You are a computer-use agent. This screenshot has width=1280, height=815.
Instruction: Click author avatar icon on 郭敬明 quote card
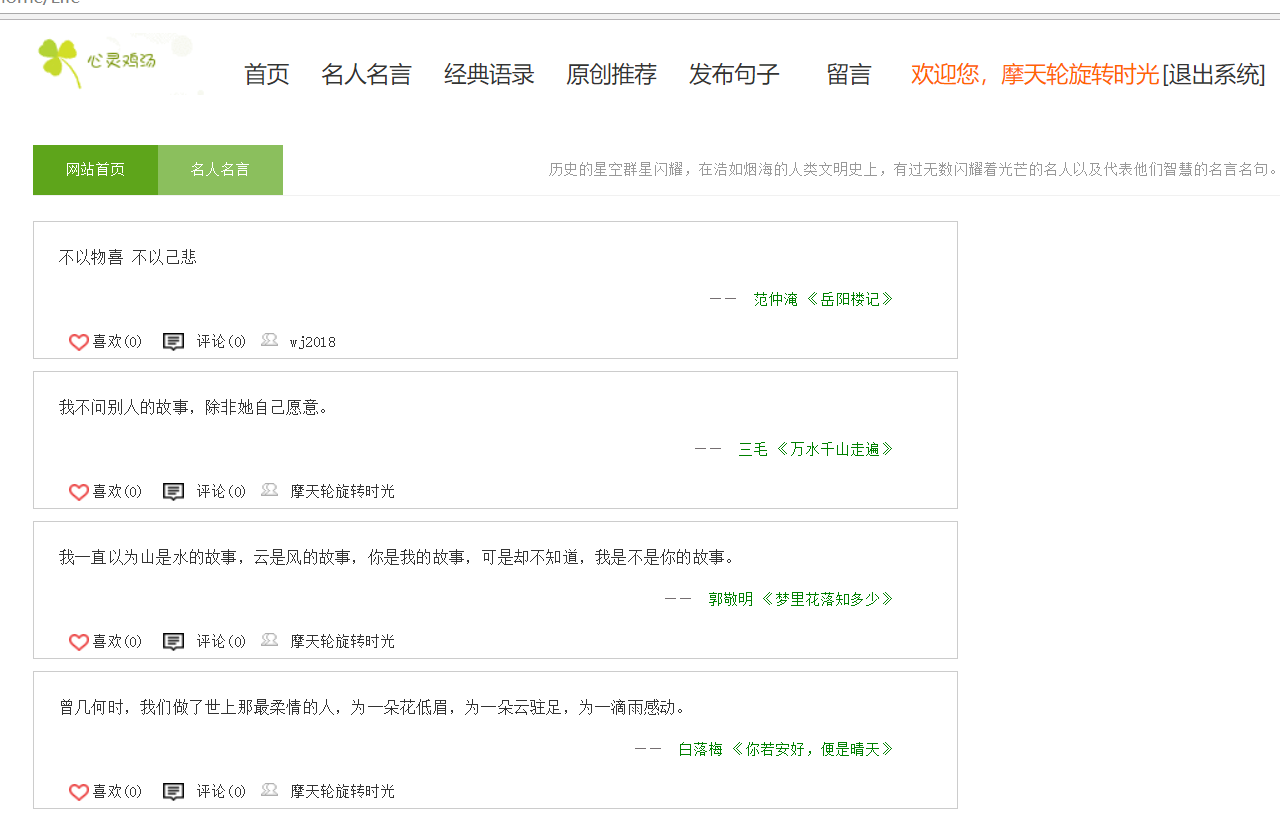(269, 640)
